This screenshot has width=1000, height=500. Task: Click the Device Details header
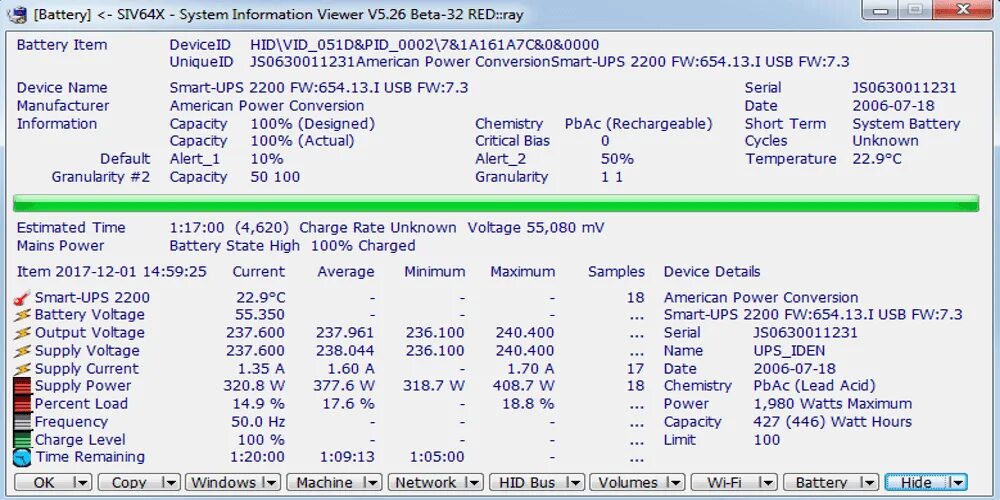[x=712, y=272]
